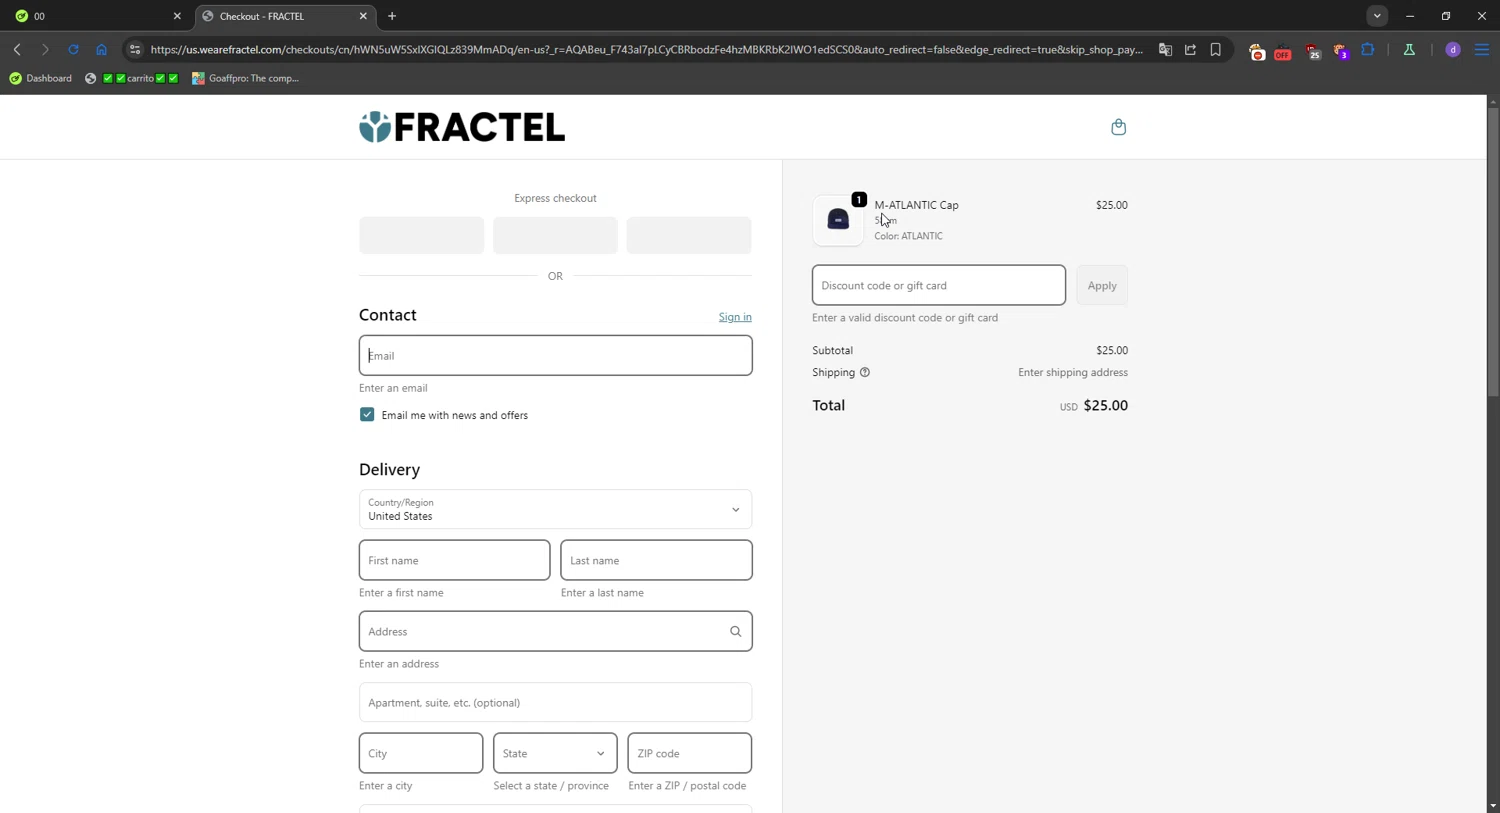Focus the First name field
Image resolution: width=1500 pixels, height=813 pixels.
coord(454,560)
